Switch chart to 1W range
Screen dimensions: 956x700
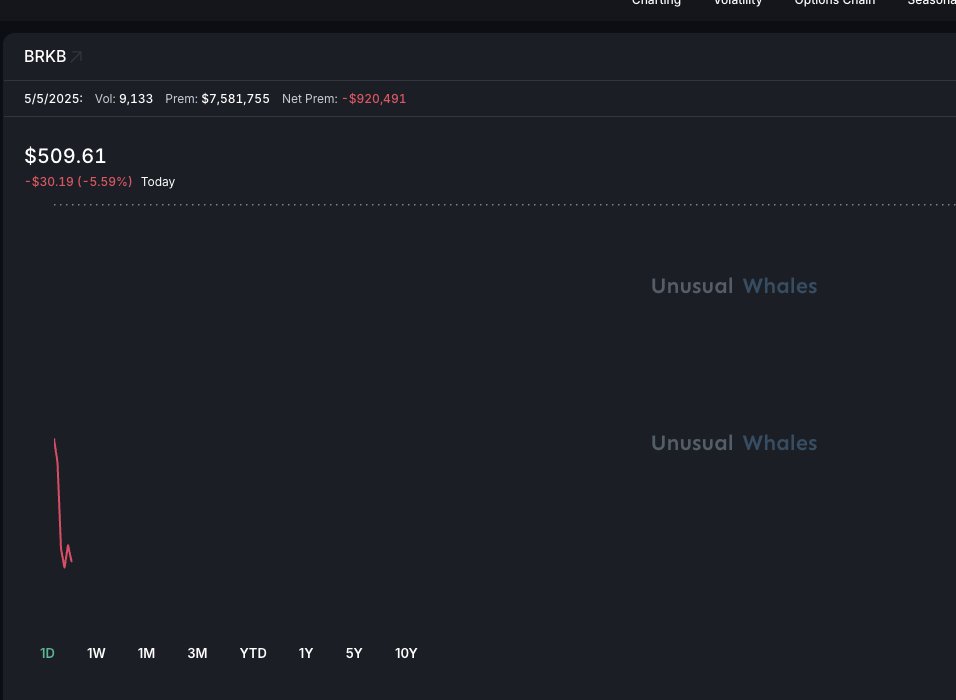[96, 653]
